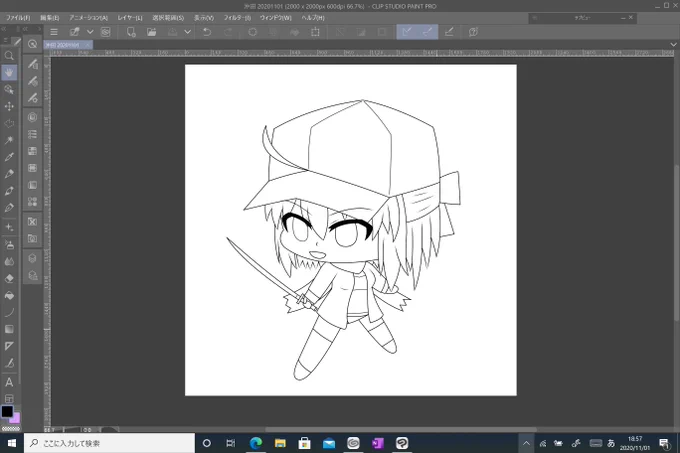Click the Scale/Rotate transform icon
680x453 pixels.
315,32
